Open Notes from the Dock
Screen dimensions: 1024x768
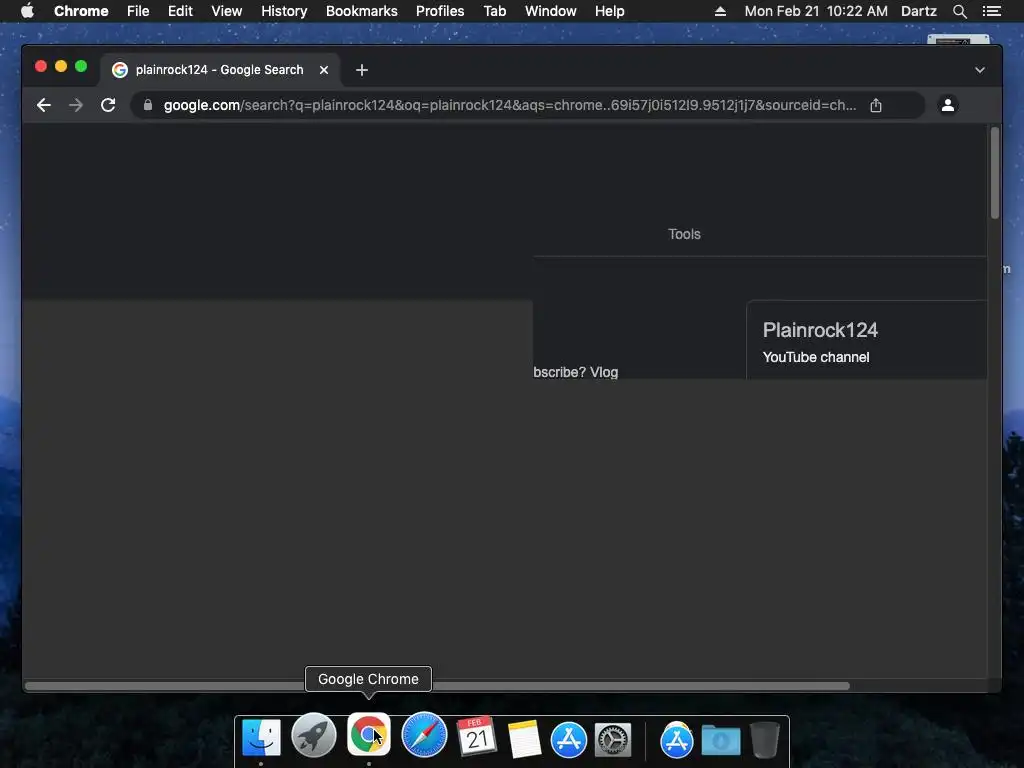pyautogui.click(x=524, y=739)
